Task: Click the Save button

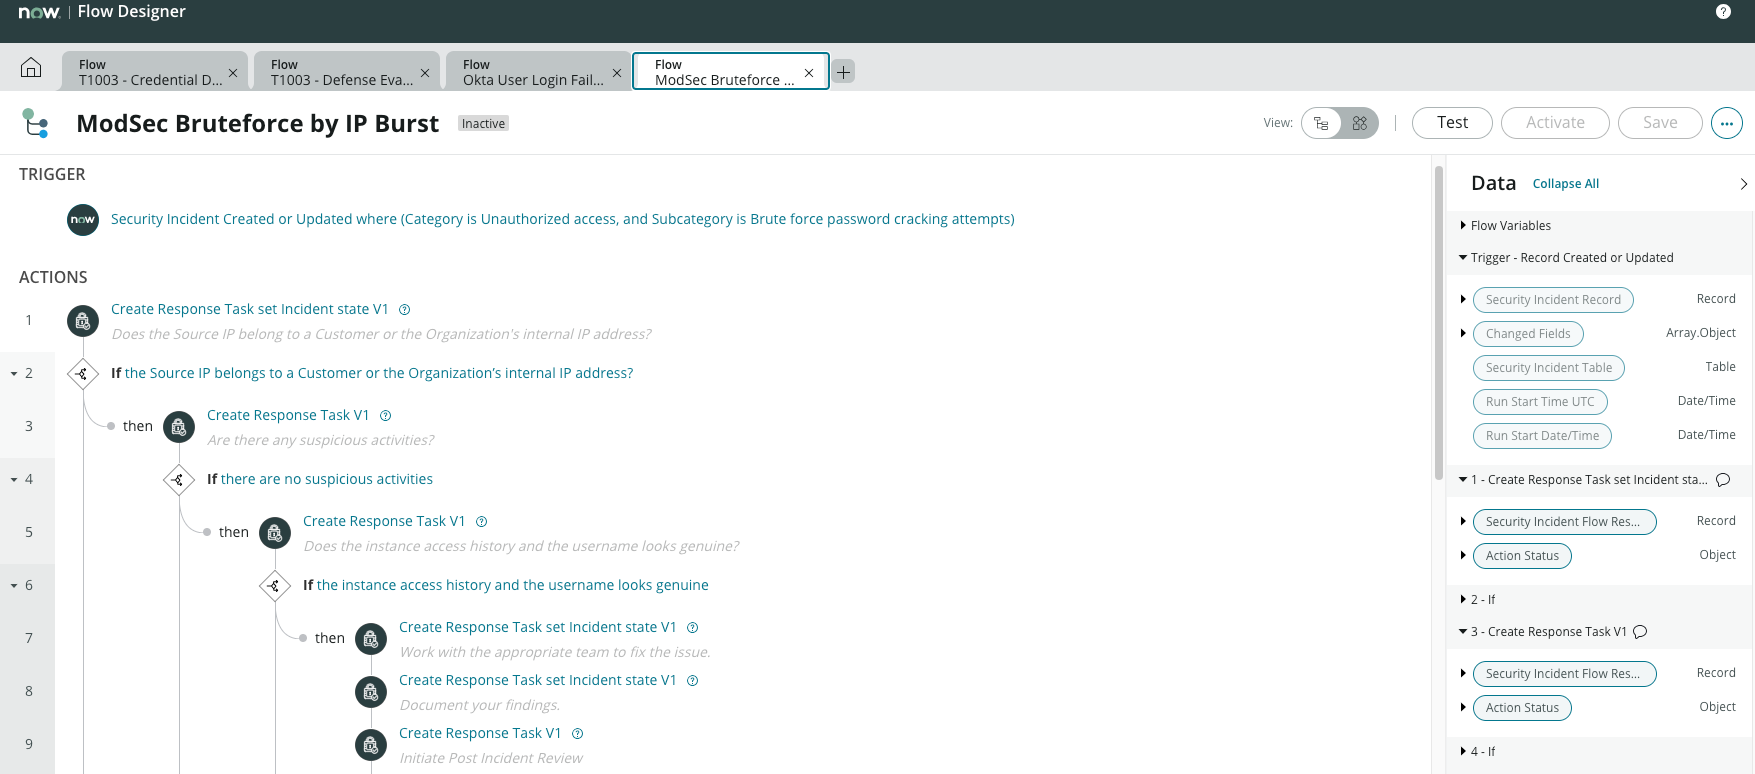Action: pos(1660,123)
